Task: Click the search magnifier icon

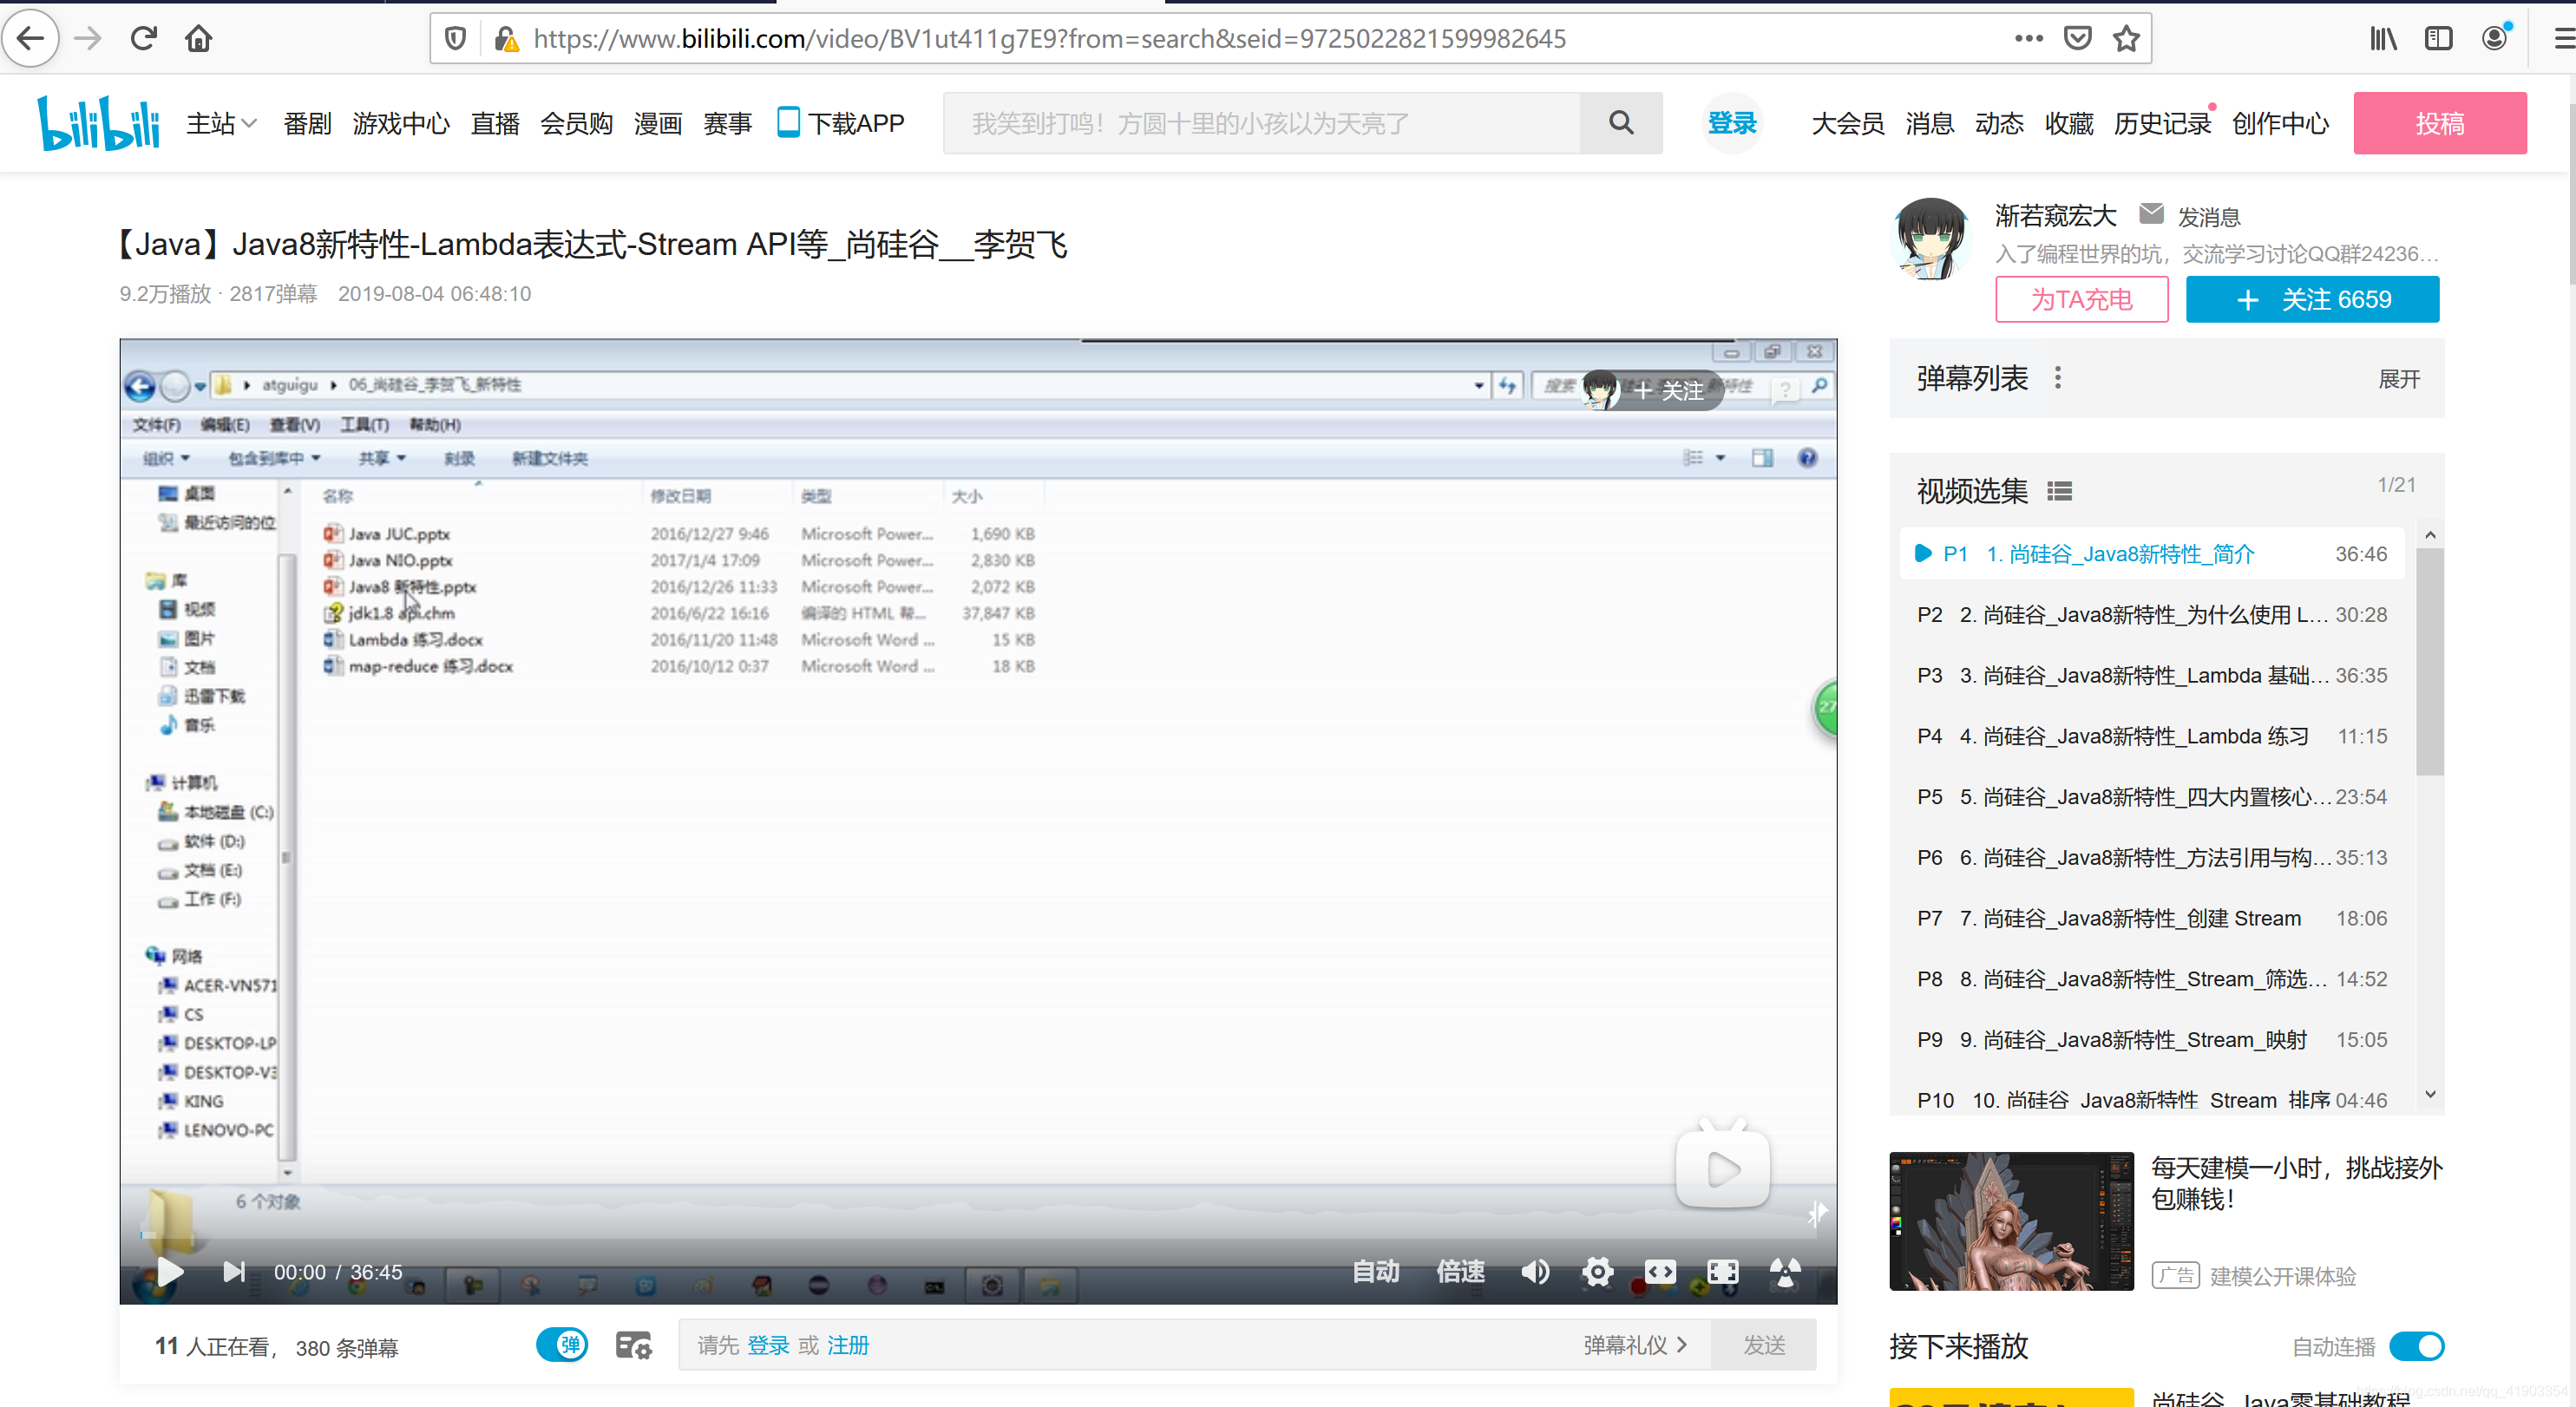Action: pos(1621,123)
